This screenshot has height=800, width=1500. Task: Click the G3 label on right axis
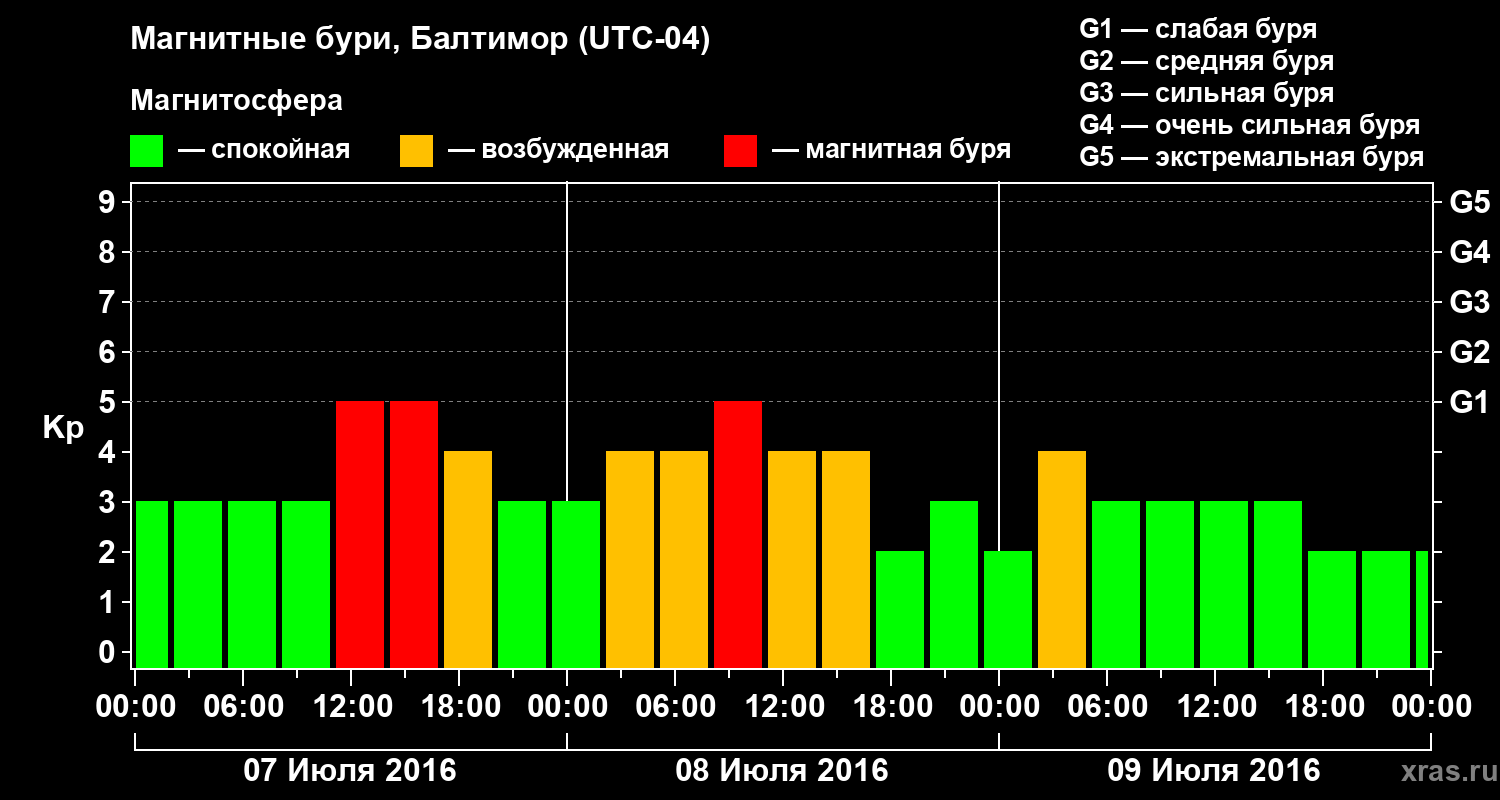click(1469, 302)
